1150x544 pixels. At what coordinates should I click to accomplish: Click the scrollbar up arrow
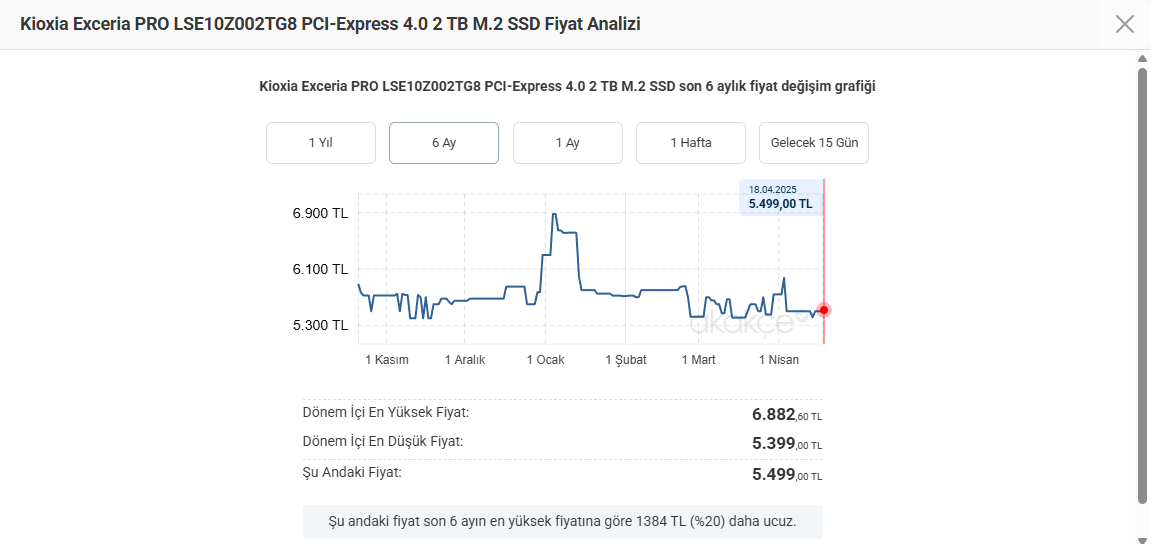(1142, 60)
